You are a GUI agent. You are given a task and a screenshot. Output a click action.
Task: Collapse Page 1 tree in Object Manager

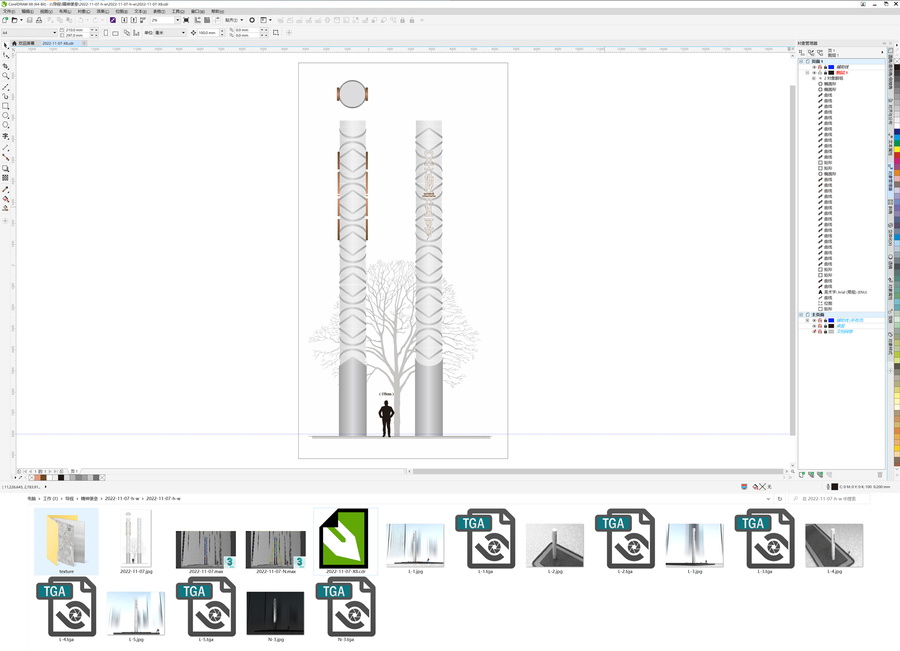(x=801, y=61)
